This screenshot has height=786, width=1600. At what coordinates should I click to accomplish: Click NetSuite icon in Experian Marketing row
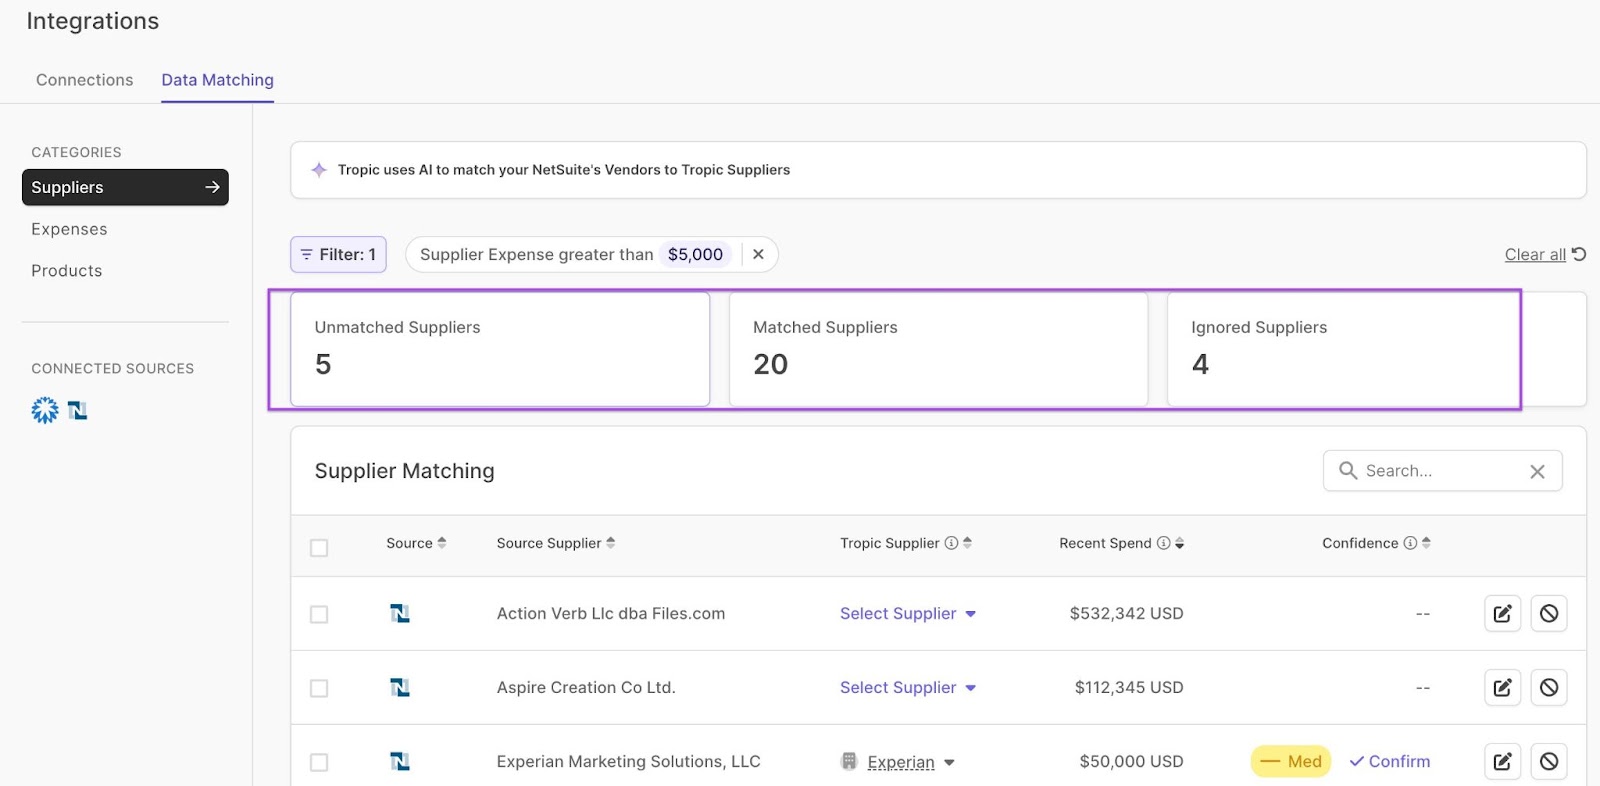(x=400, y=762)
